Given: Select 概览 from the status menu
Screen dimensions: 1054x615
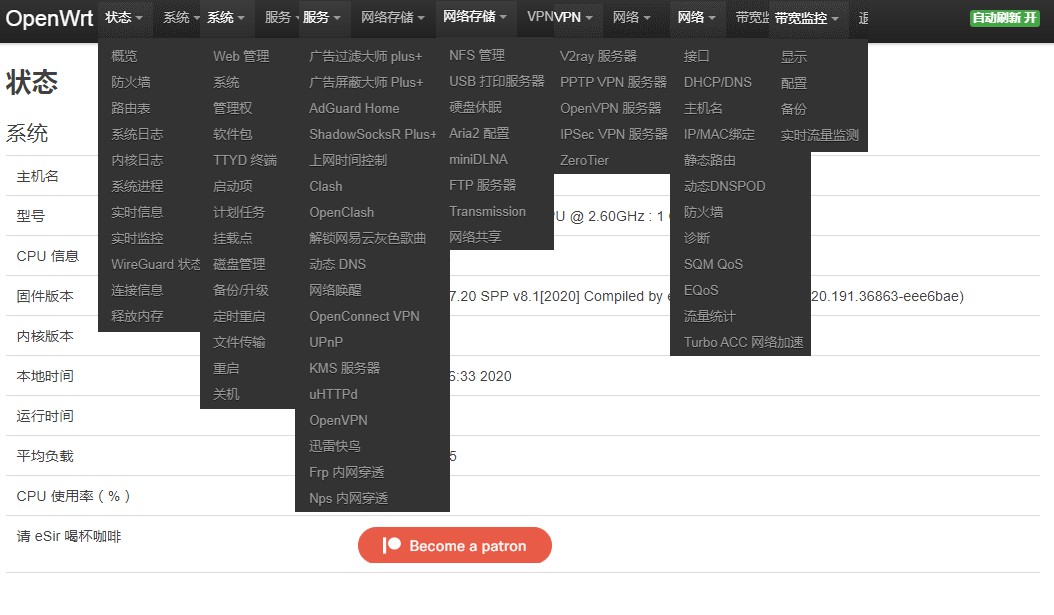Looking at the screenshot, I should coord(125,56).
